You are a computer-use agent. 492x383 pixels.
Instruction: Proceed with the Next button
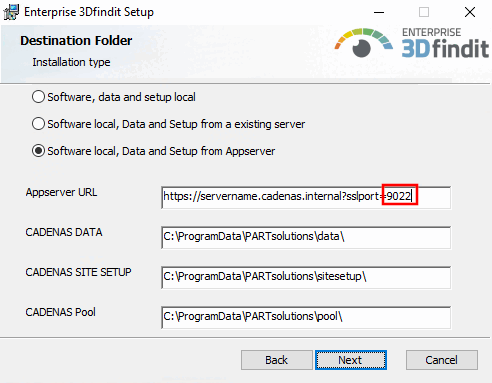pos(351,360)
